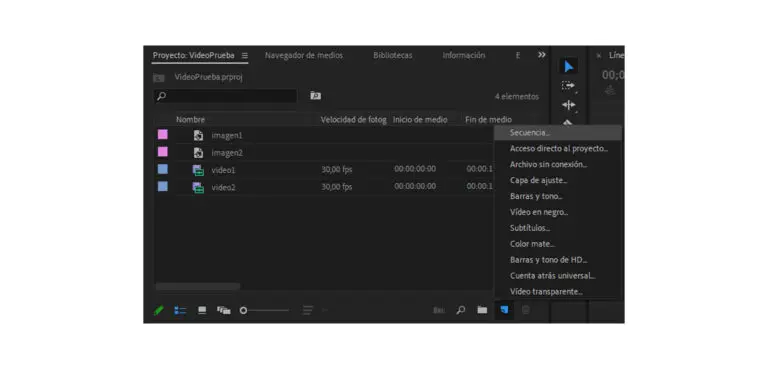Choose Vídeo transparente...

(x=558, y=292)
